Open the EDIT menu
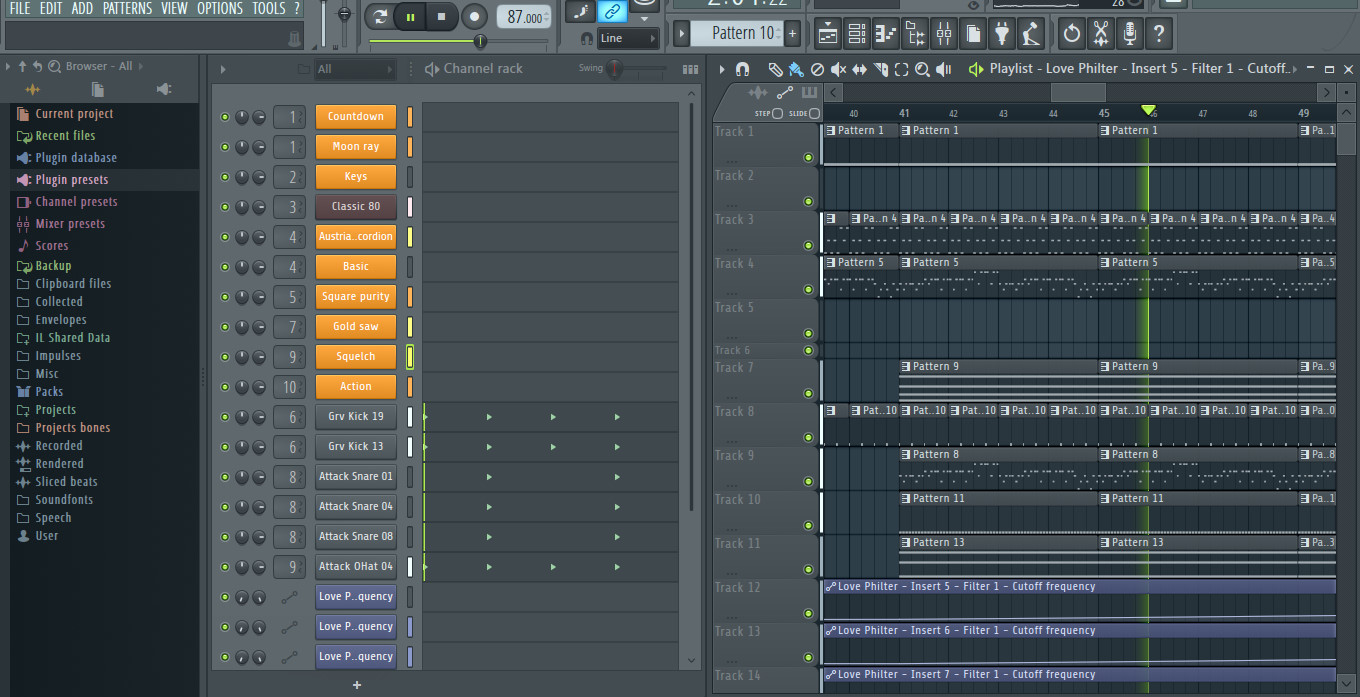This screenshot has width=1360, height=697. tap(51, 8)
